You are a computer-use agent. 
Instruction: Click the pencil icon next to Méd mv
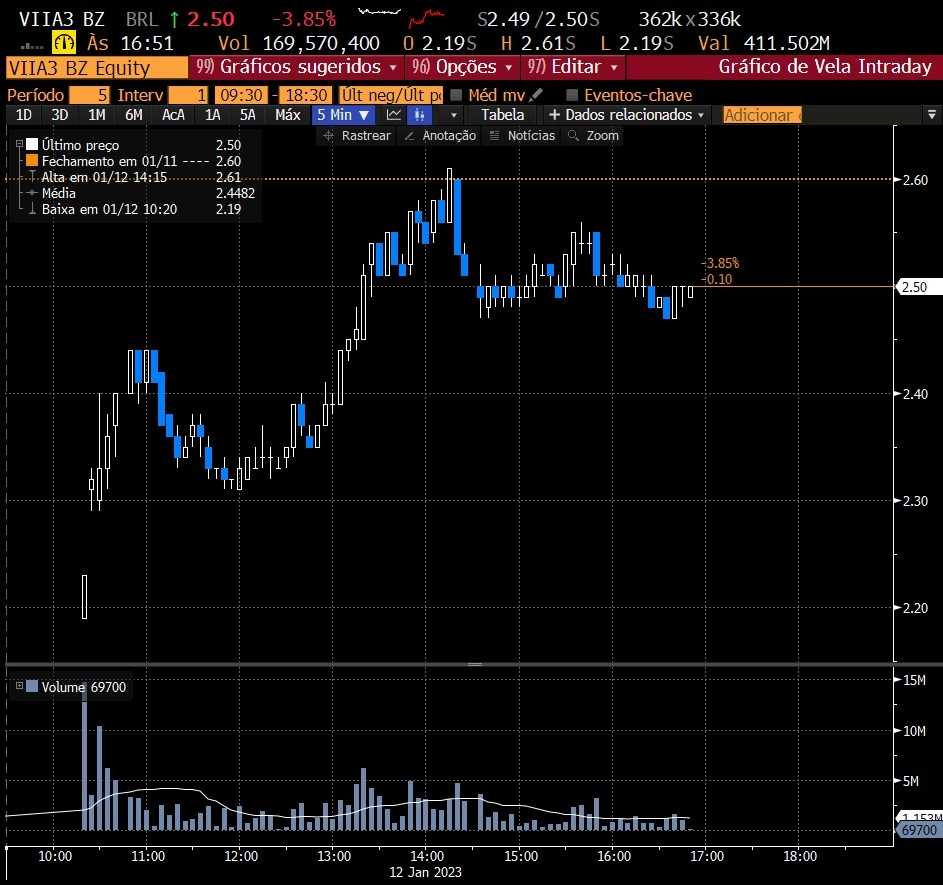coord(537,94)
